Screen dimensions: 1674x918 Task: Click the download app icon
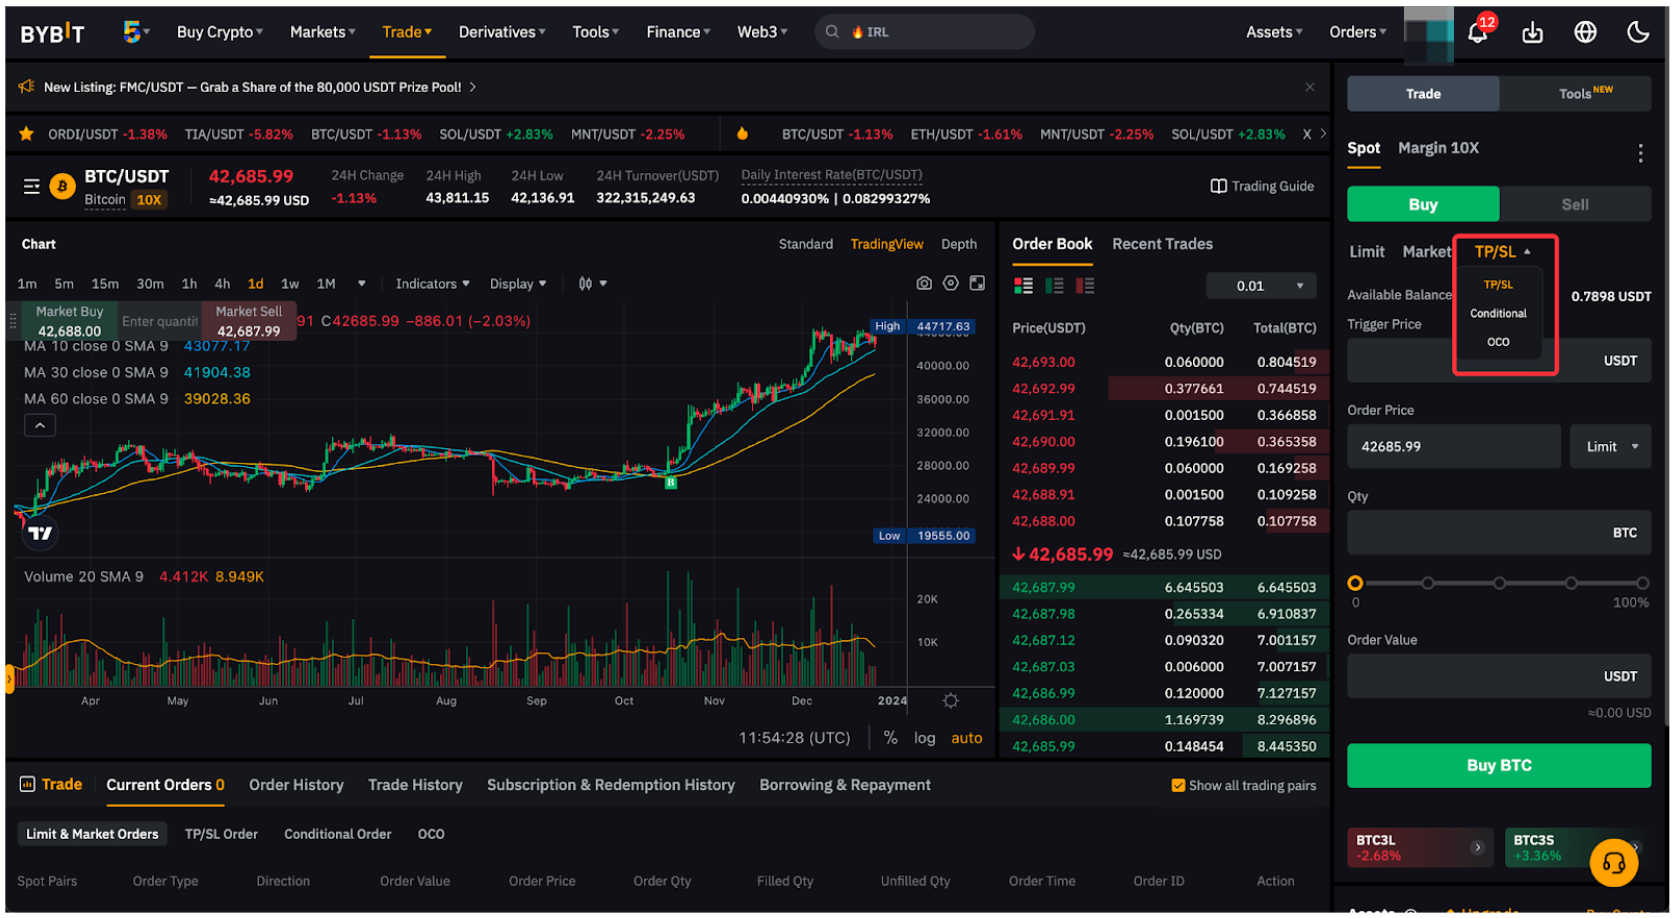pos(1532,33)
